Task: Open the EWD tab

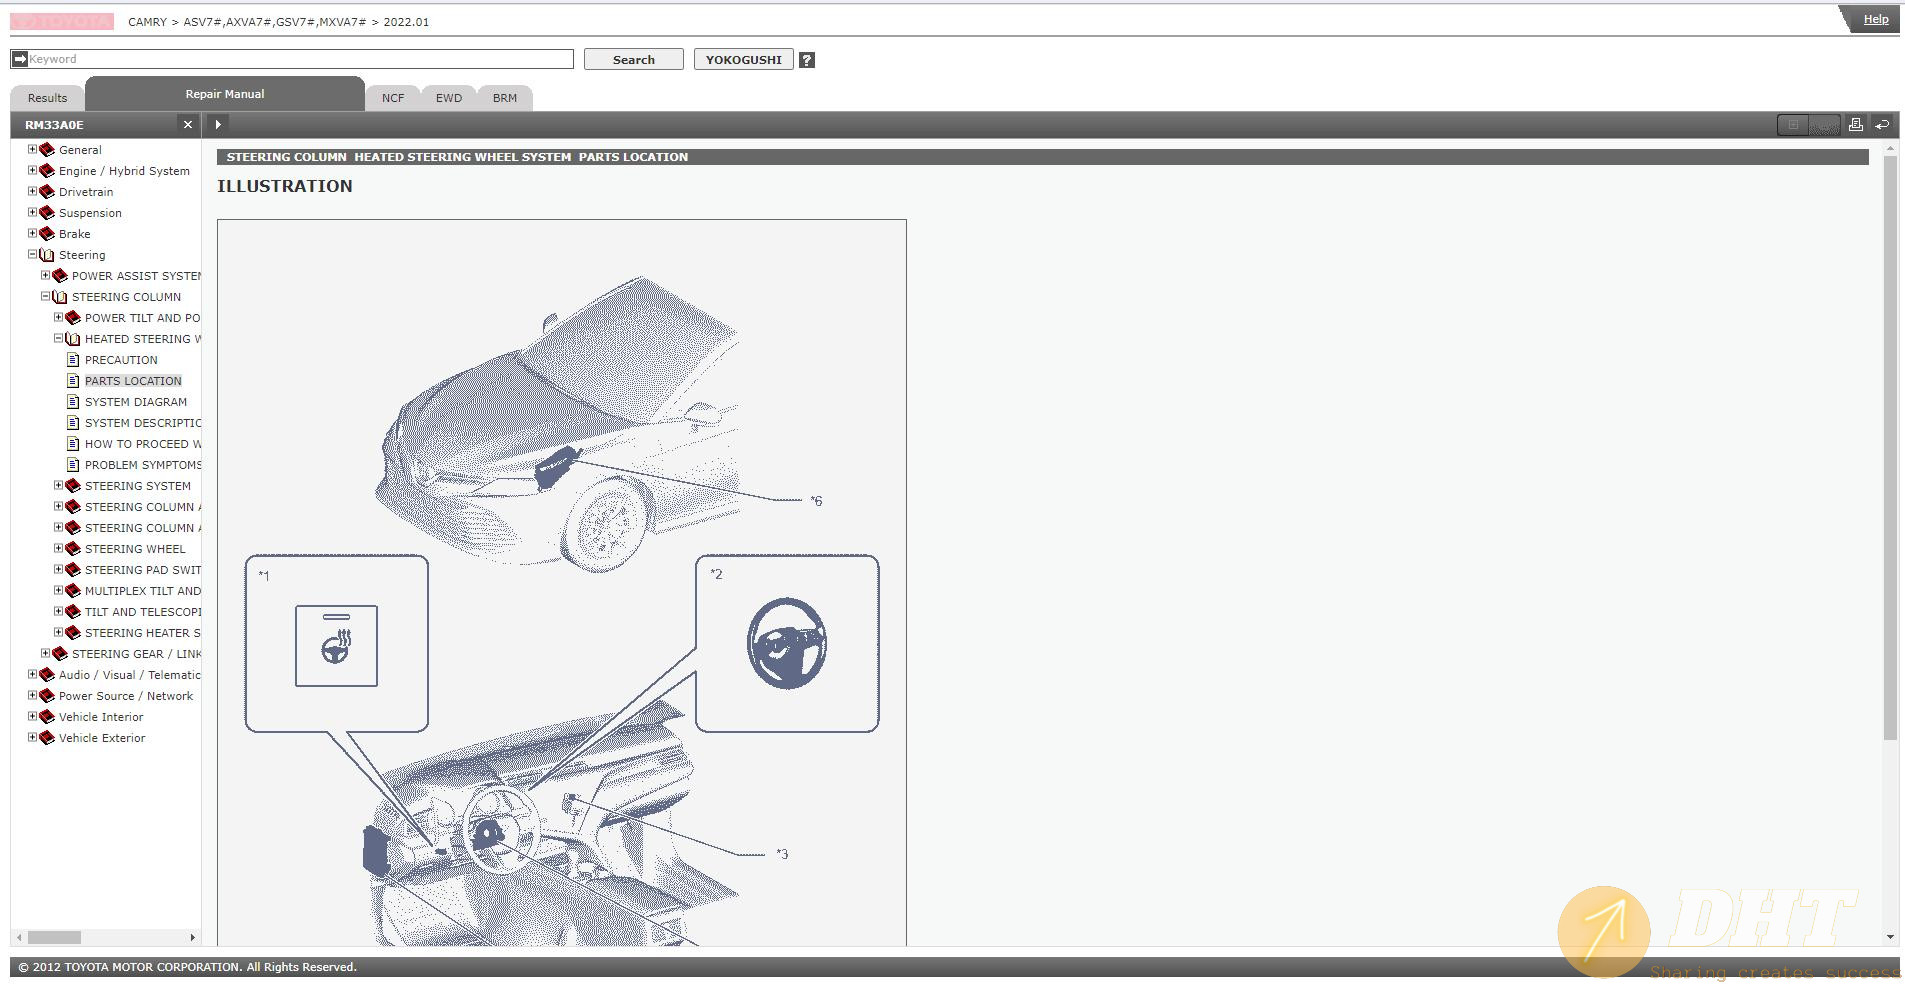Action: [449, 98]
